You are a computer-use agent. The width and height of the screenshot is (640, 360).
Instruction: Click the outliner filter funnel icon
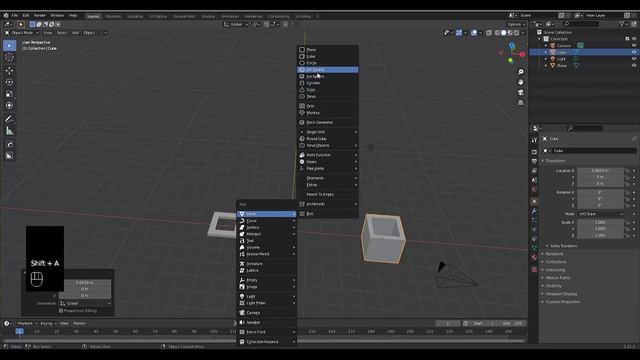pos(621,24)
